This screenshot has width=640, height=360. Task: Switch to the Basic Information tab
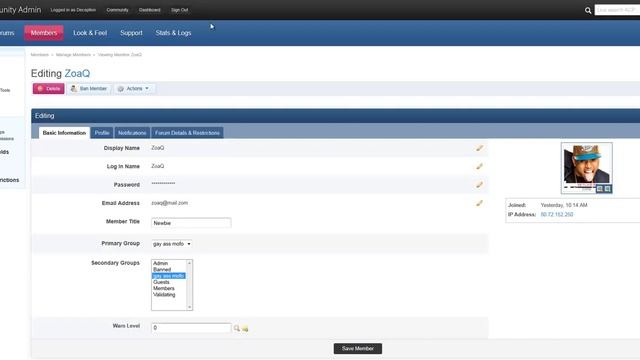tap(64, 133)
